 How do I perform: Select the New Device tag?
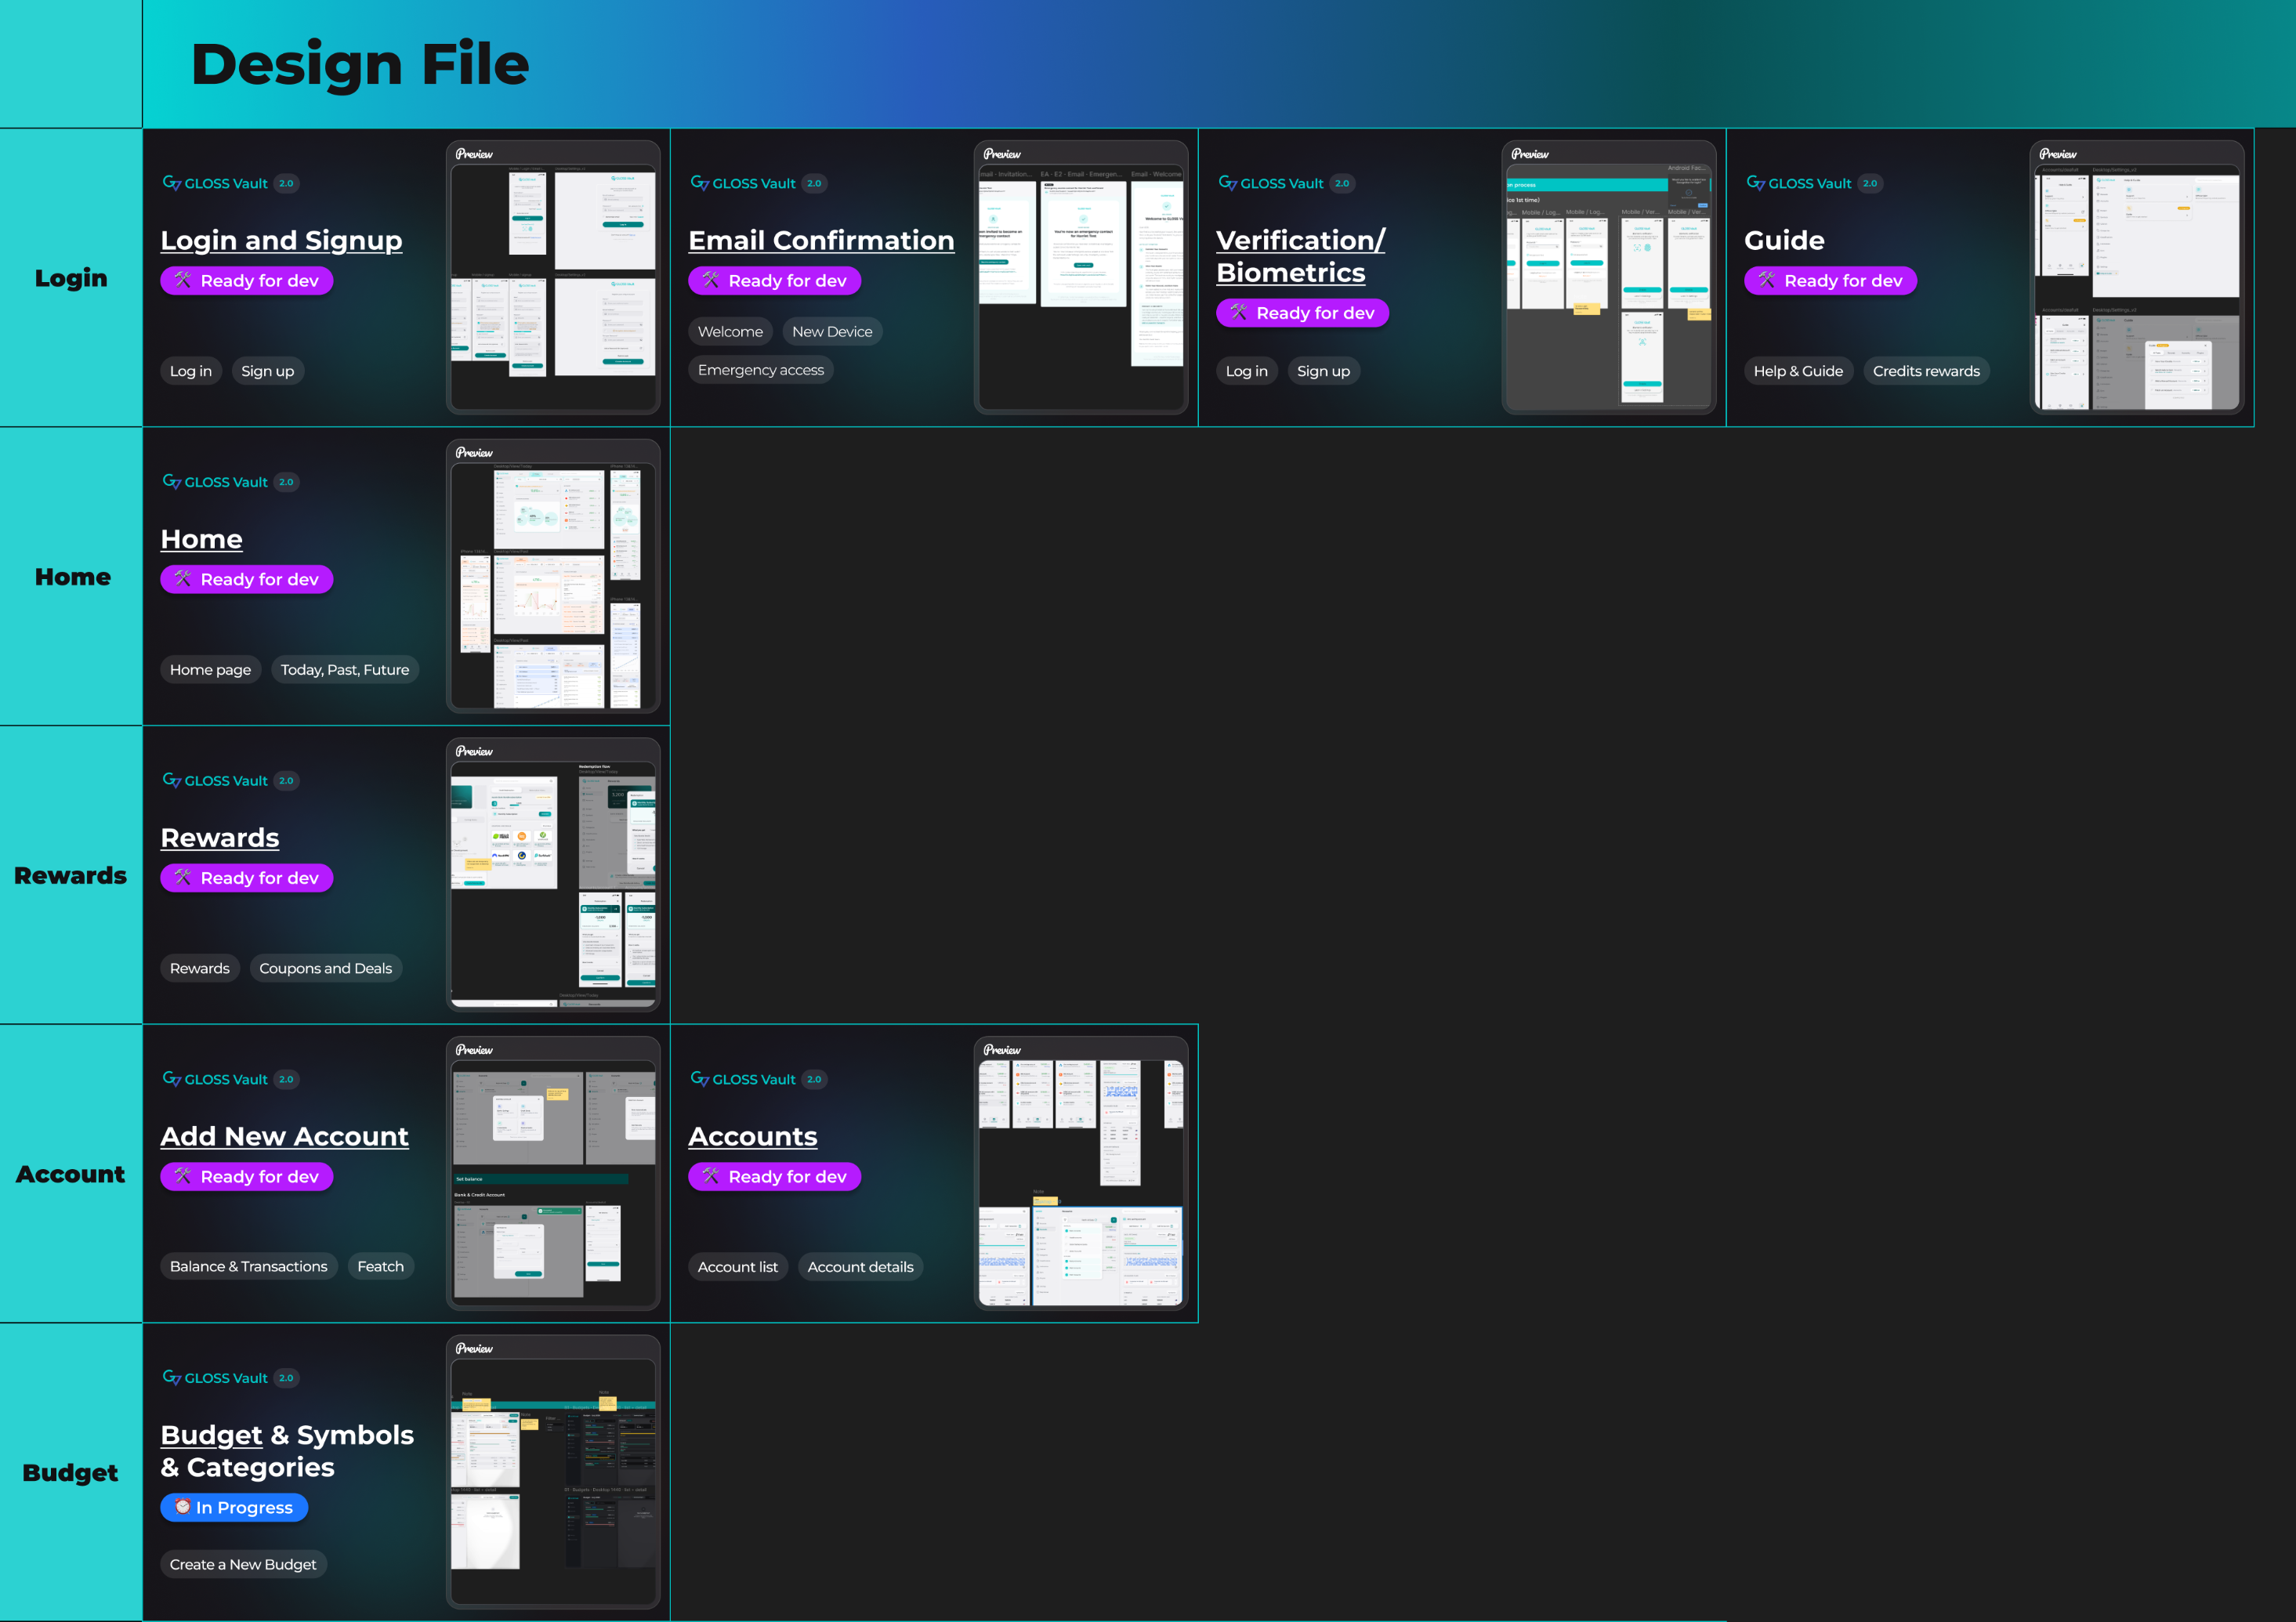pos(832,332)
